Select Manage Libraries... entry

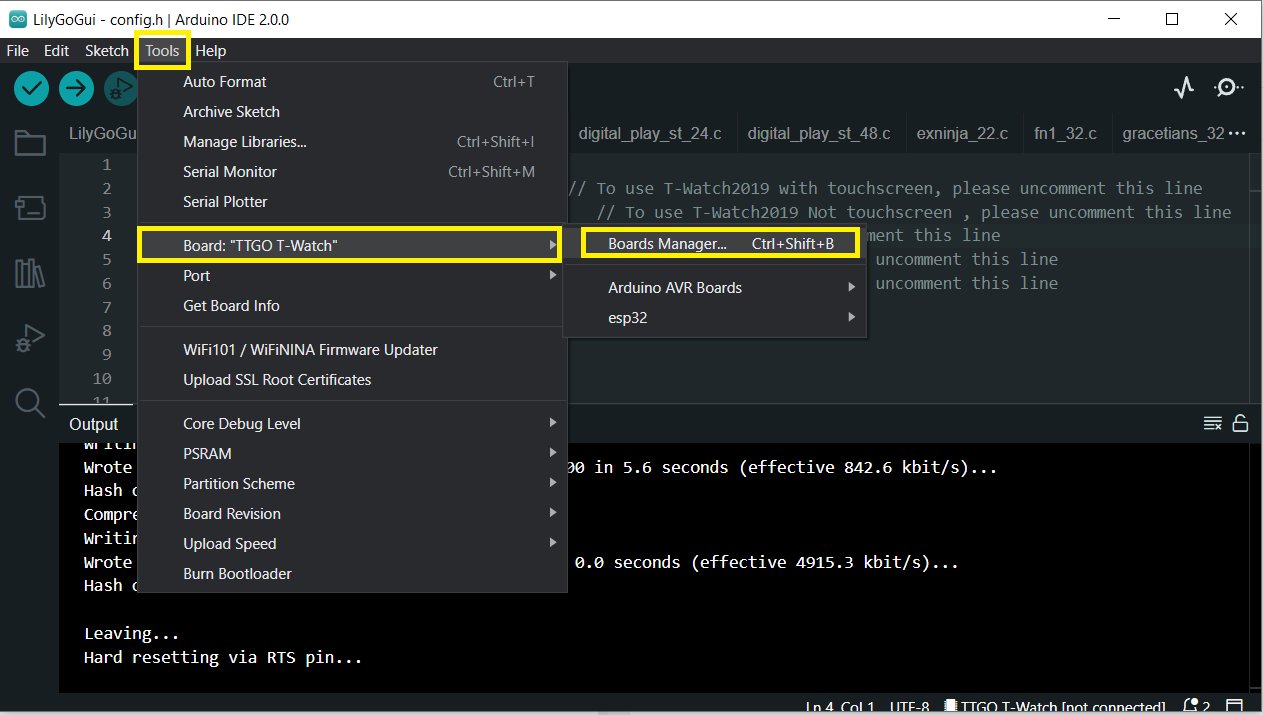352,142
